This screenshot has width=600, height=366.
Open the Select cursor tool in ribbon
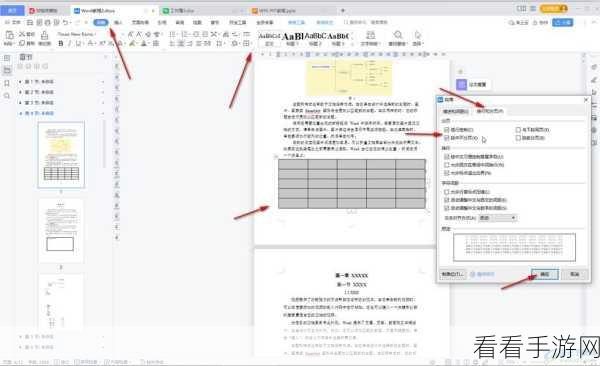[418, 35]
